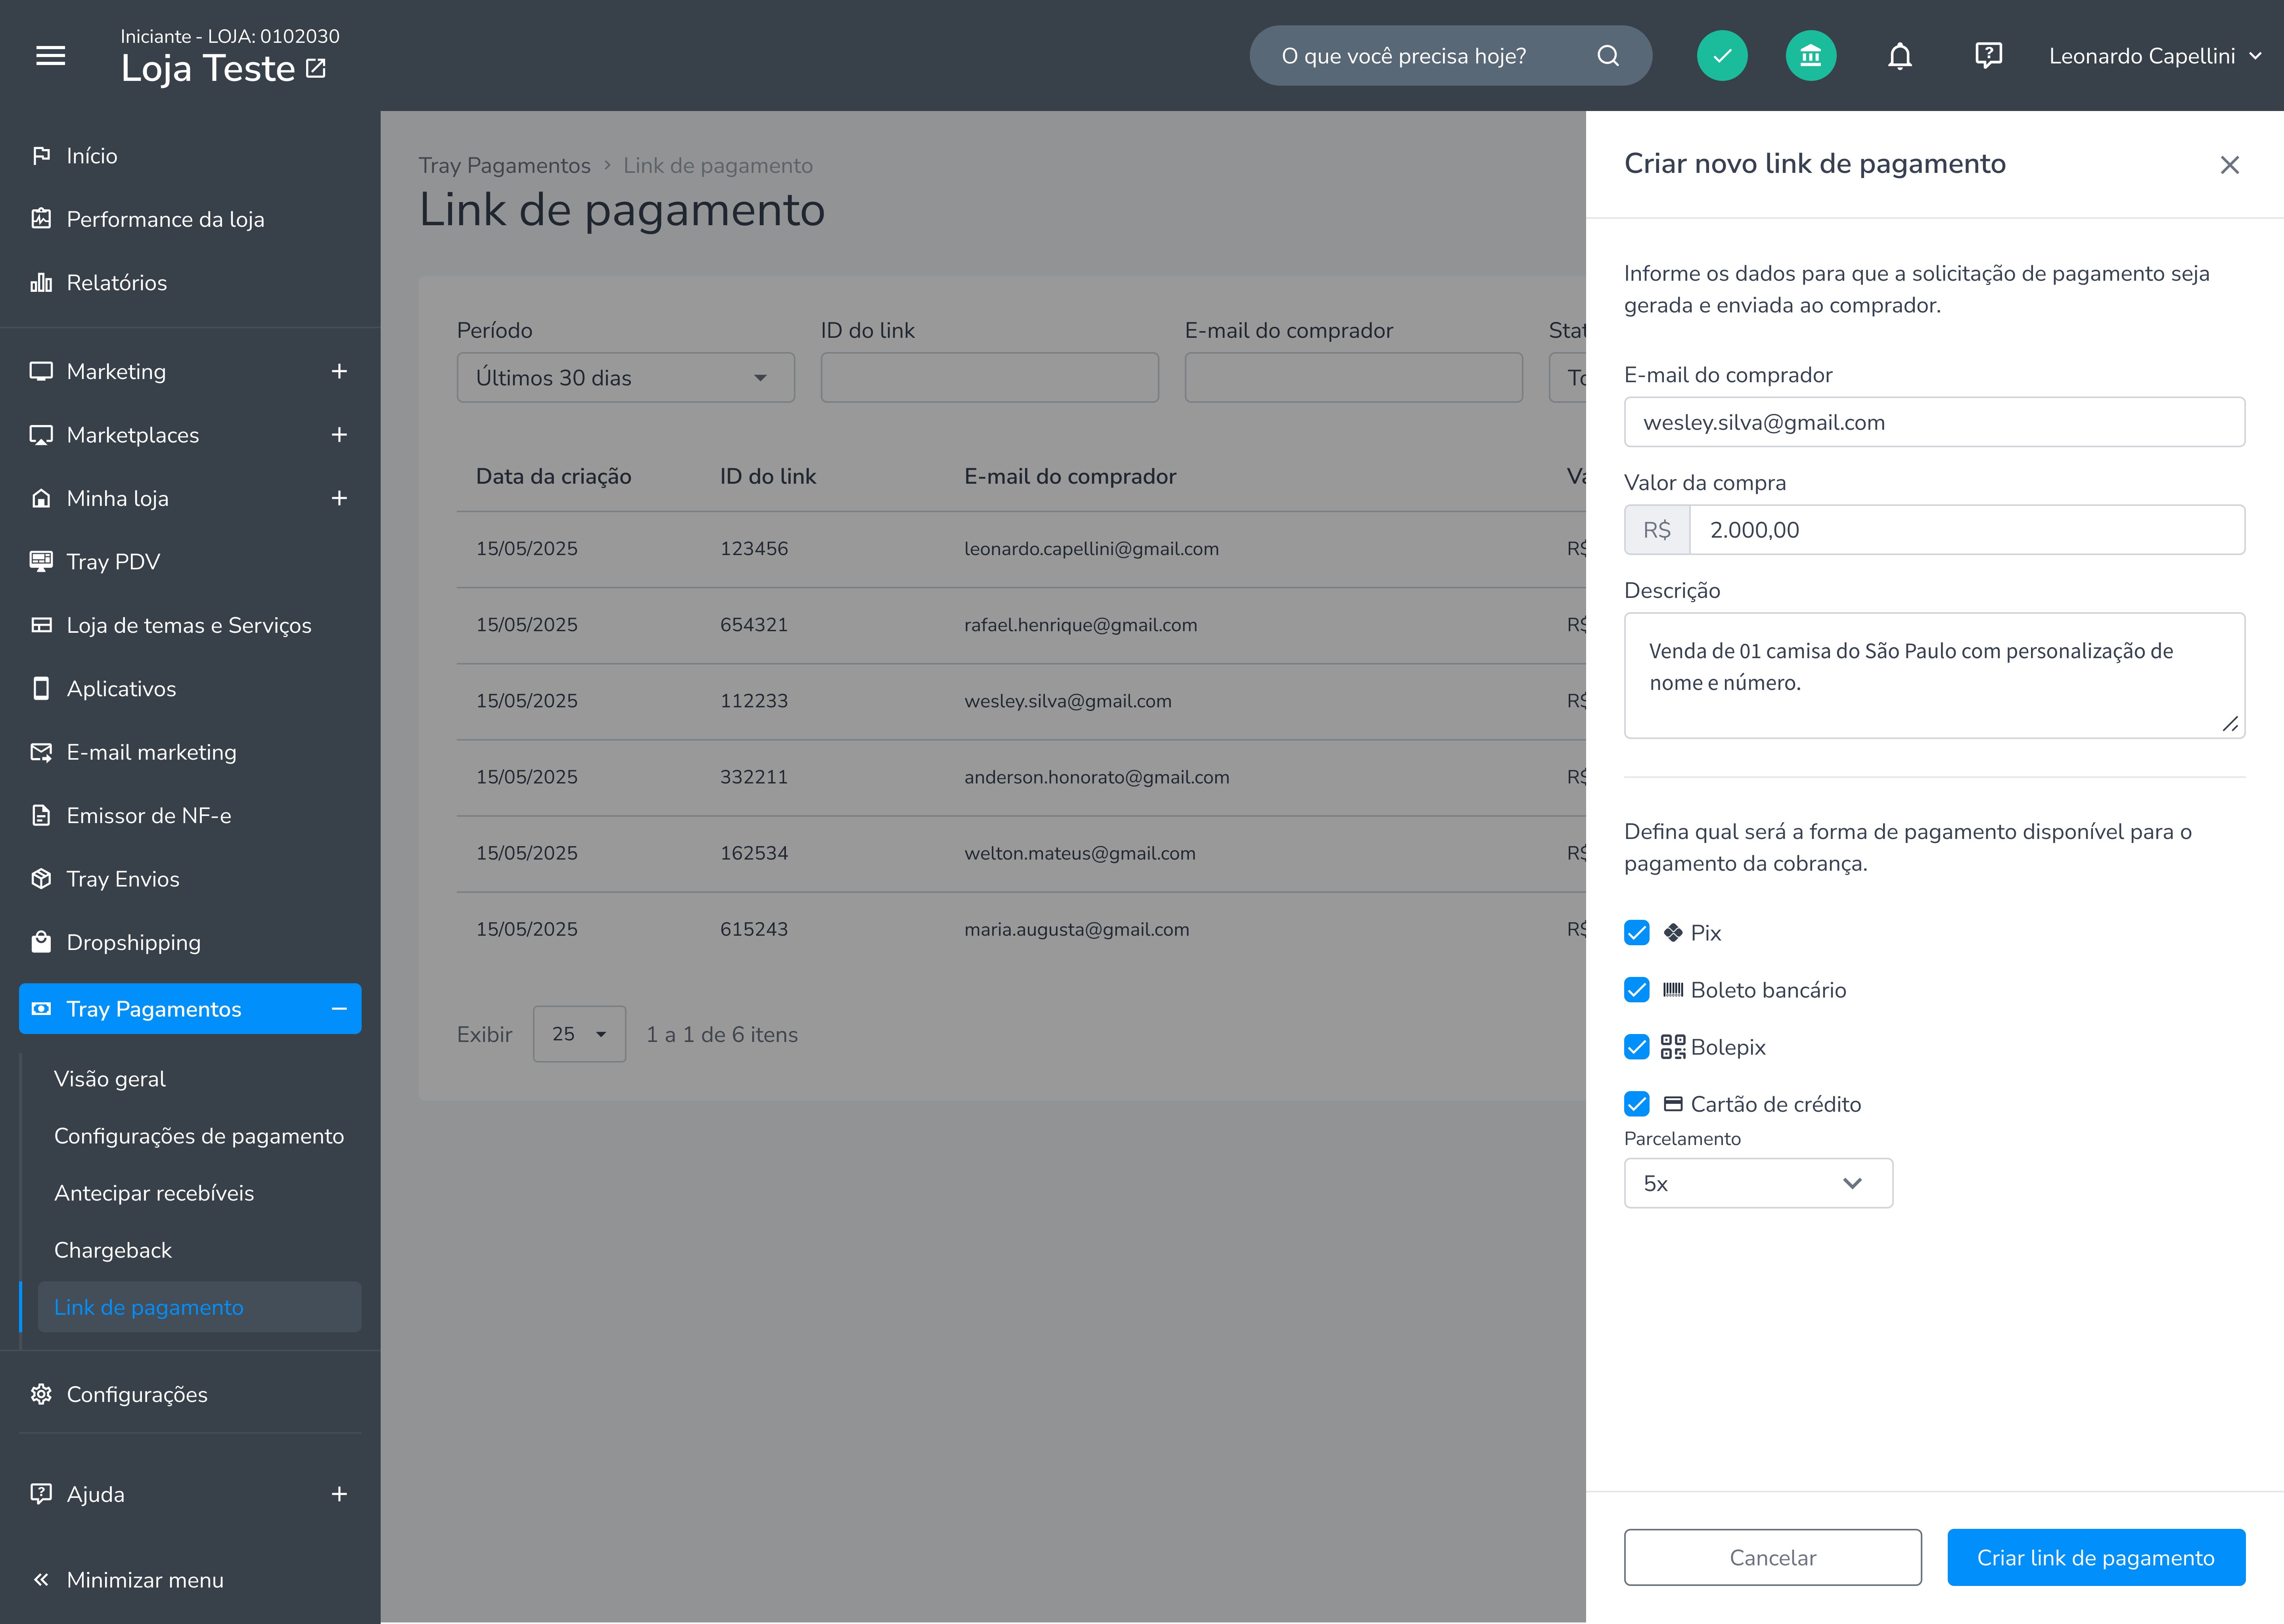The width and height of the screenshot is (2284, 1624).
Task: Click the green bank icon in header
Action: pyautogui.click(x=1810, y=56)
